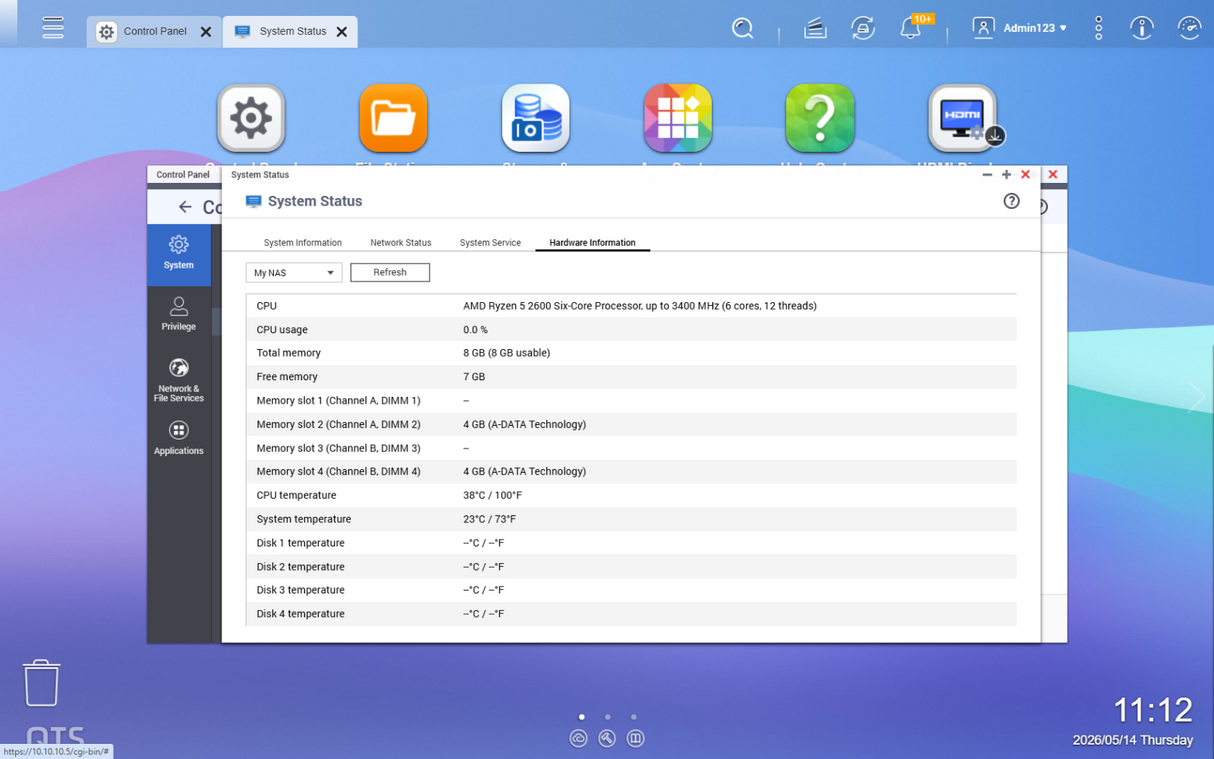Click the 2026/05/14 Thursday date
The height and width of the screenshot is (759, 1214).
[x=1132, y=740]
